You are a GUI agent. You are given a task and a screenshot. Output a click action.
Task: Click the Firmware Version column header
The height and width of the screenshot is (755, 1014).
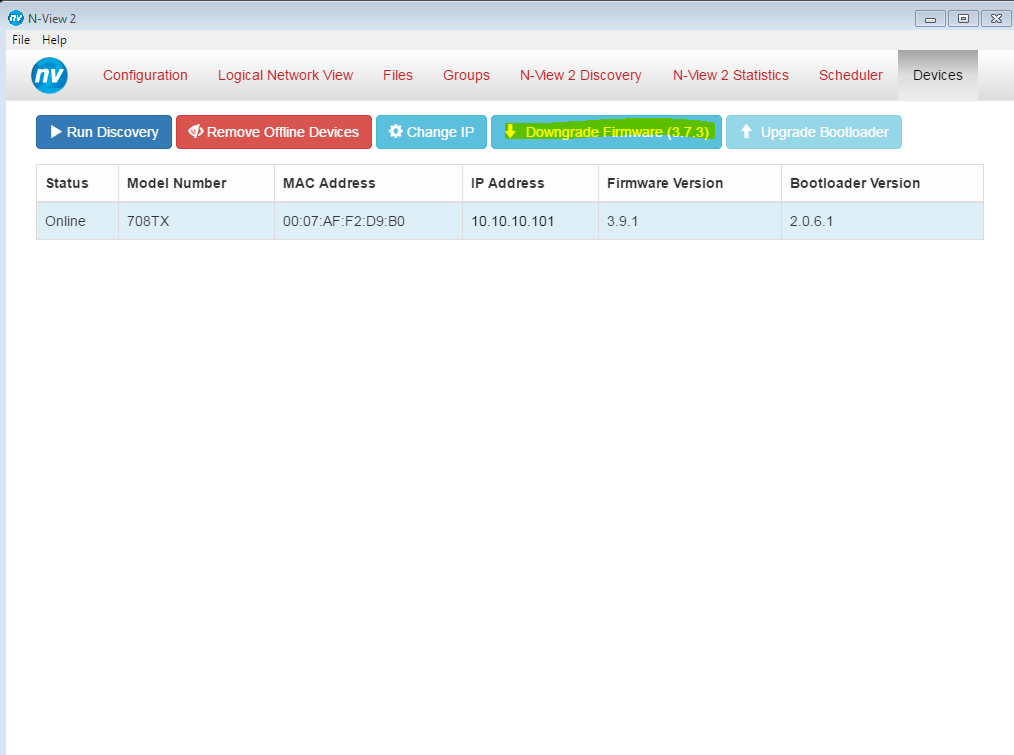click(x=690, y=183)
